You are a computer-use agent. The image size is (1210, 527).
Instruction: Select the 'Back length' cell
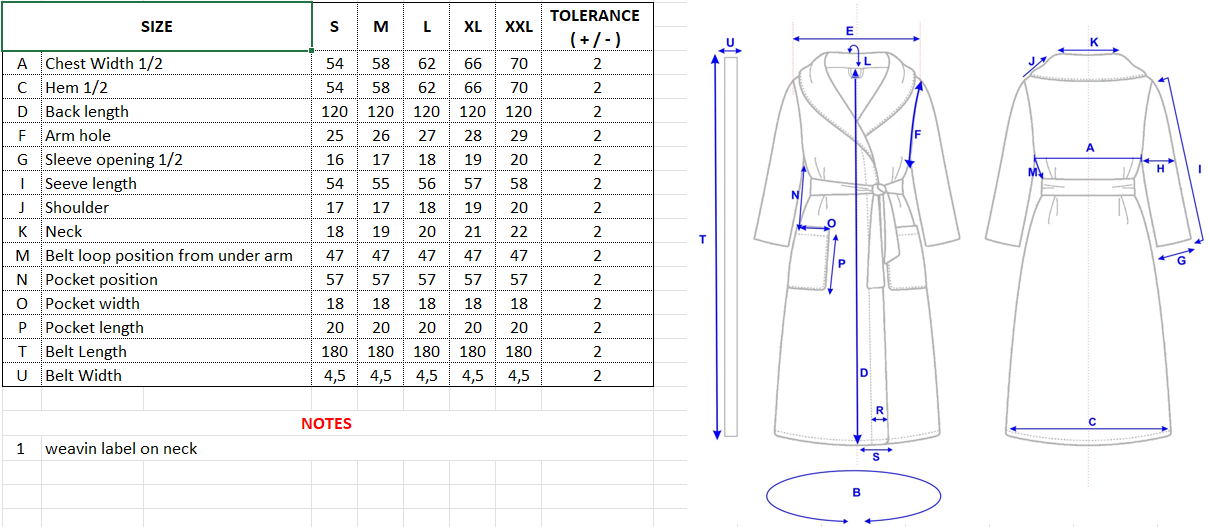[177, 111]
